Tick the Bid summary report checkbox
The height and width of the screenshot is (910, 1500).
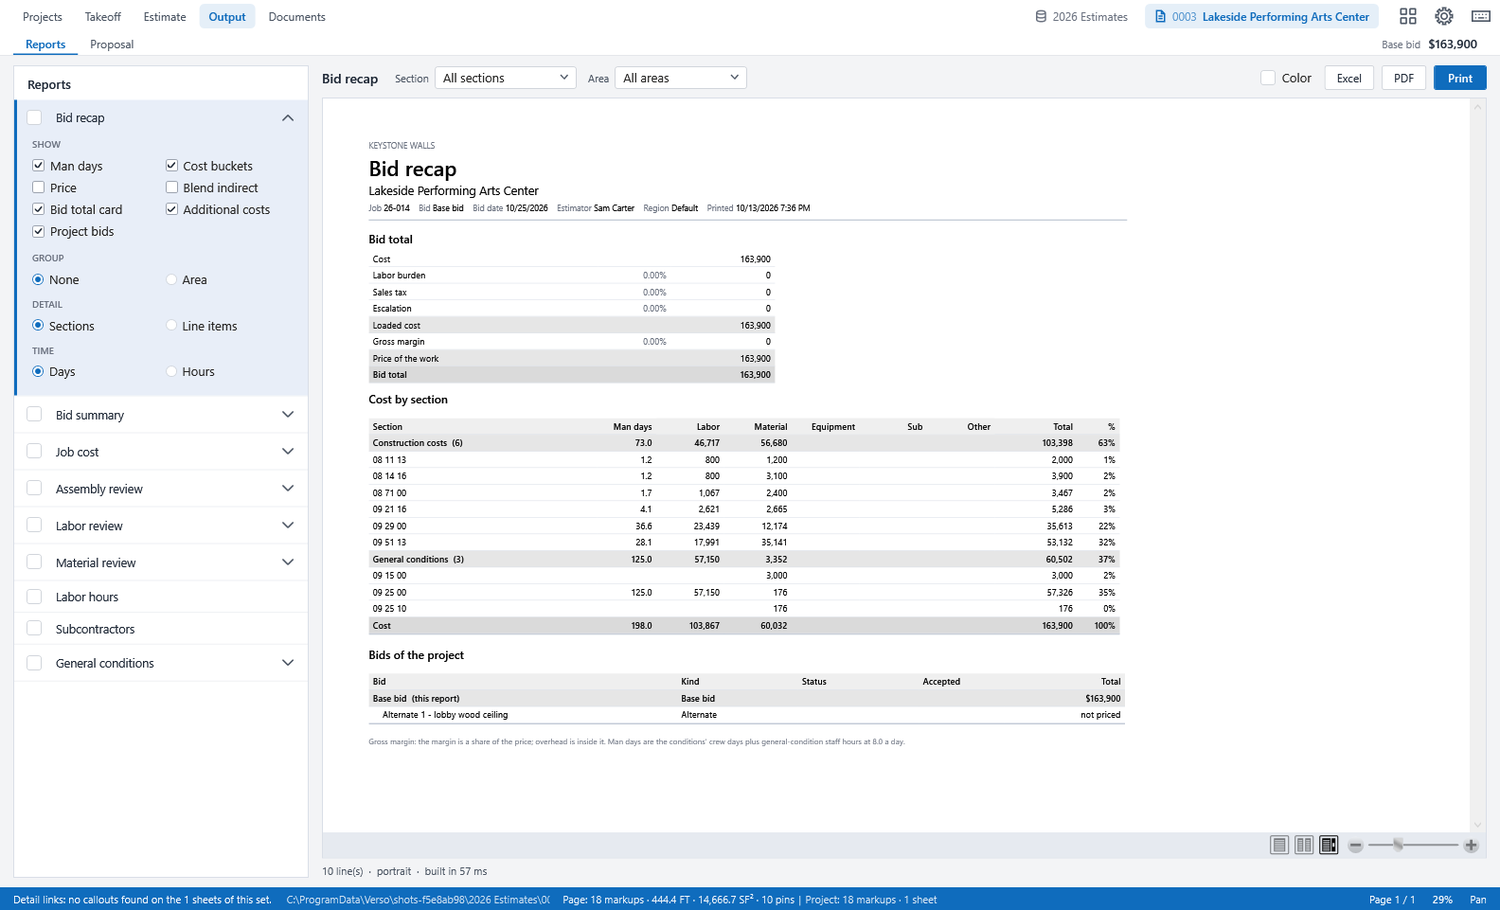coord(34,415)
